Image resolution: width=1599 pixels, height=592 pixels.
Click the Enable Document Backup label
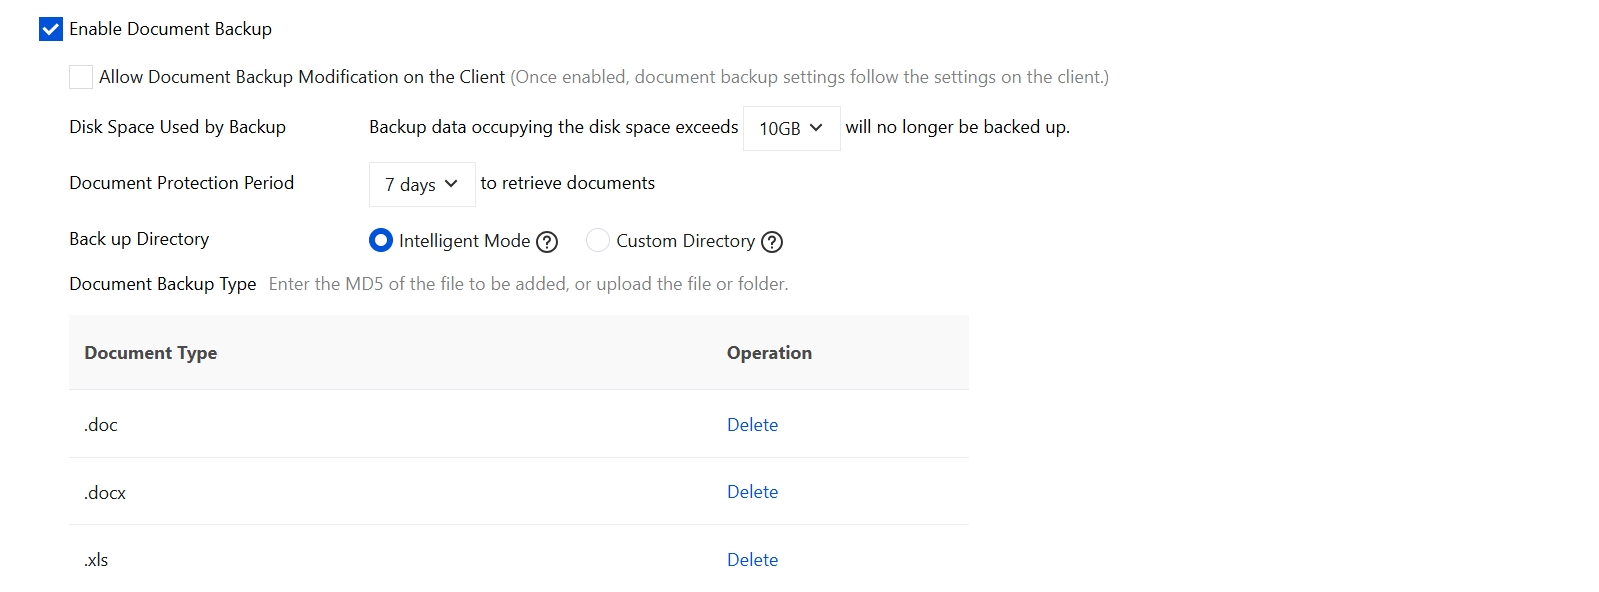coord(170,29)
